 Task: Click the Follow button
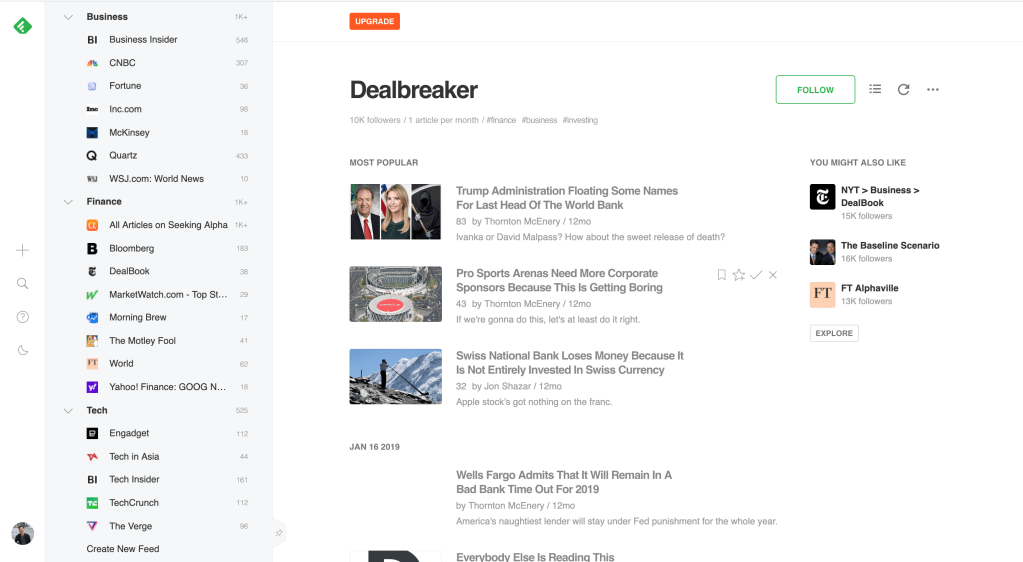(x=815, y=89)
